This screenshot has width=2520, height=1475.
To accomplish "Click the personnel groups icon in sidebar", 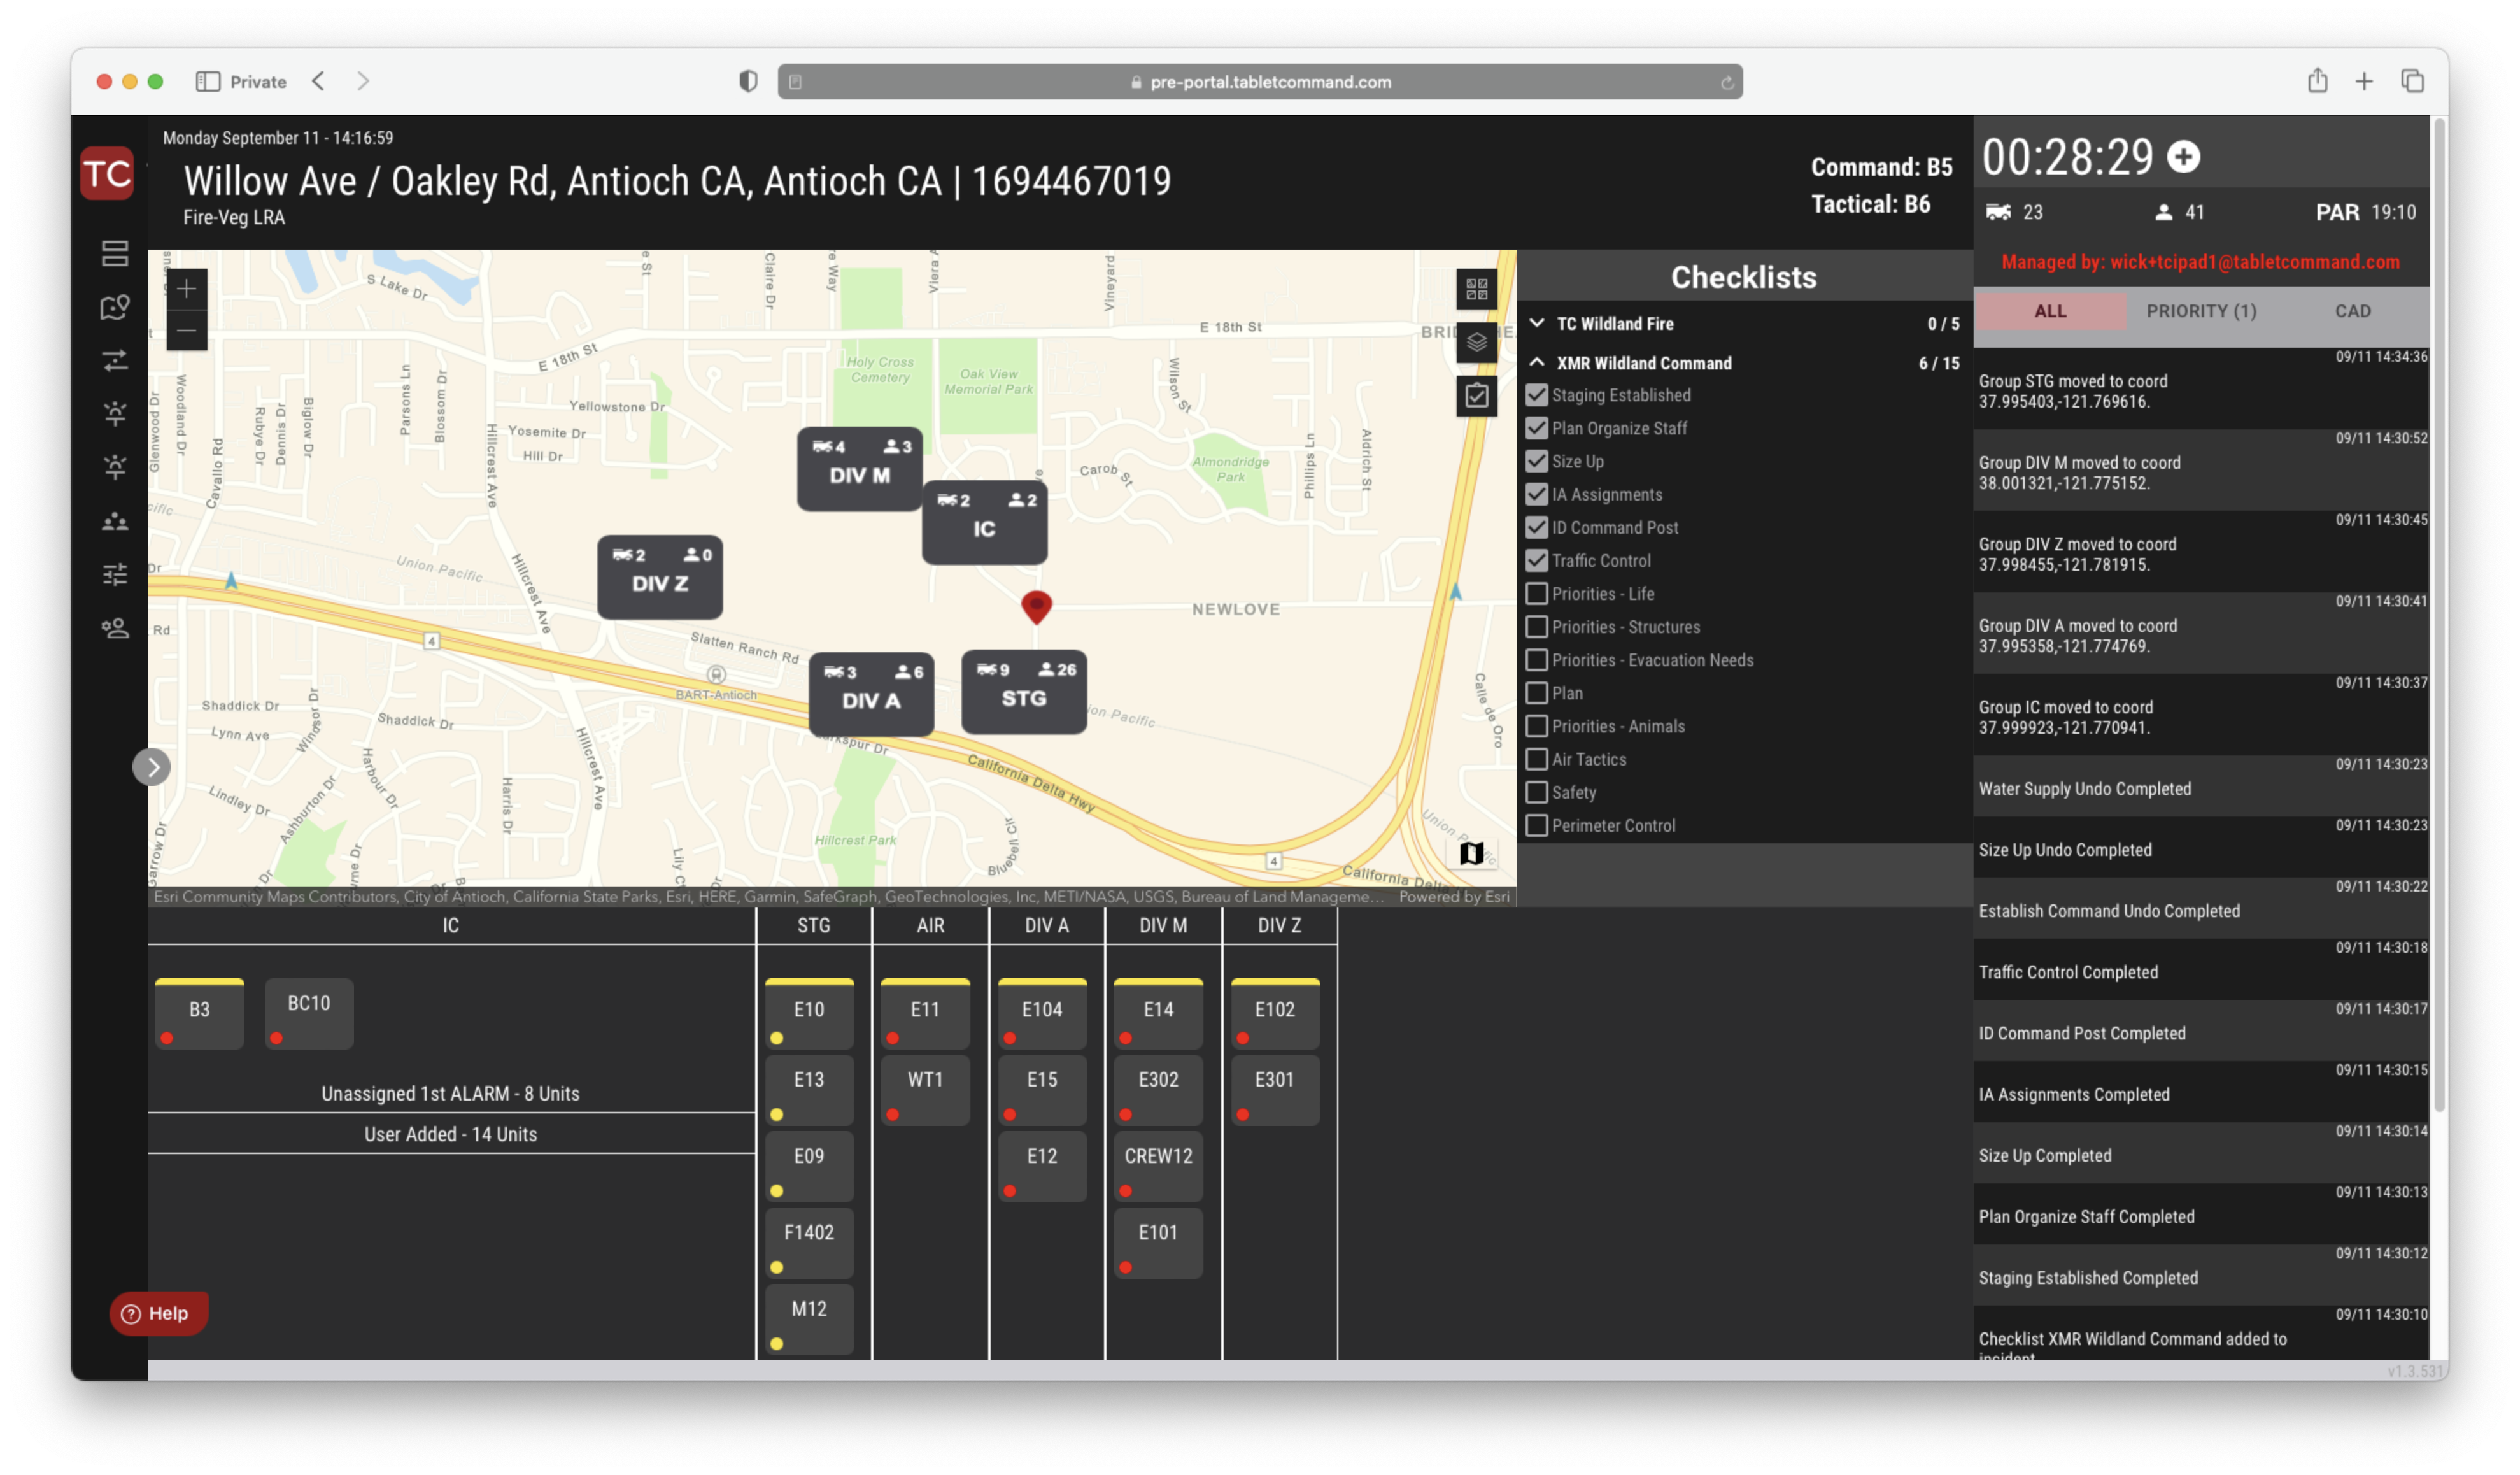I will (115, 521).
